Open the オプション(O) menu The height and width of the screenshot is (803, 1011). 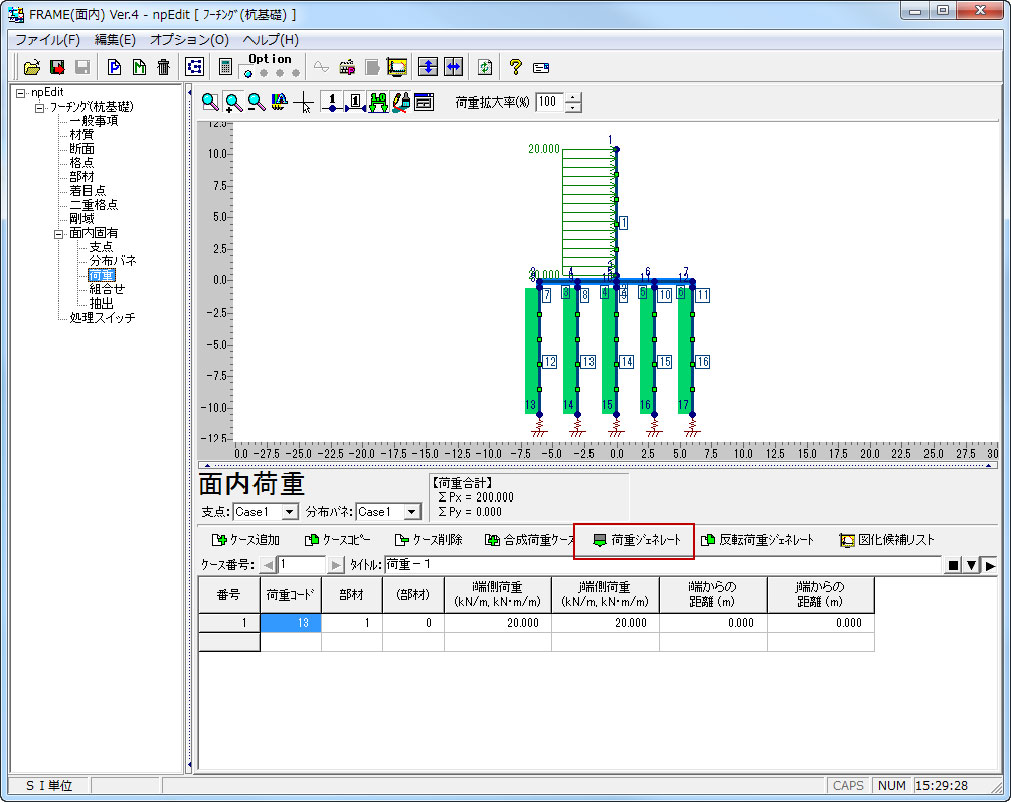[189, 40]
